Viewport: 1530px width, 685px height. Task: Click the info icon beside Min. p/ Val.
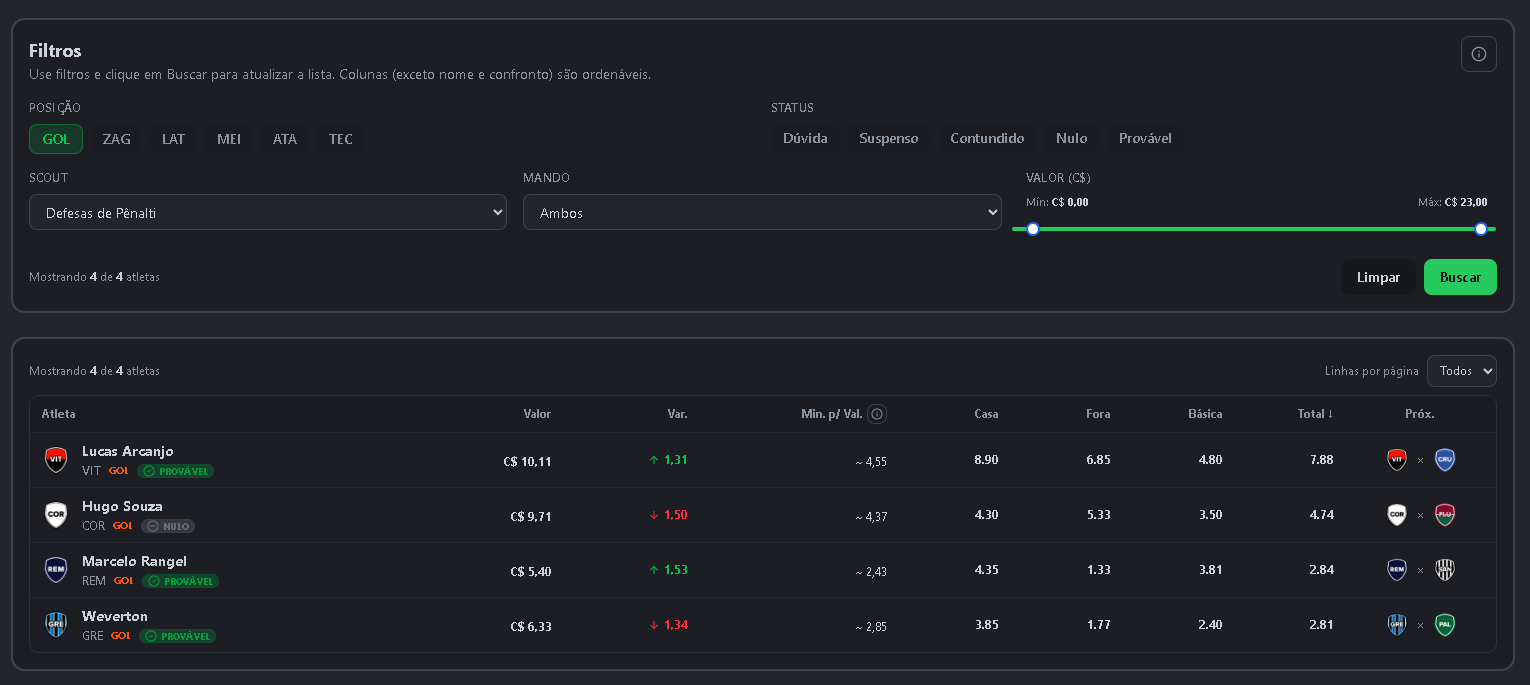(x=876, y=414)
